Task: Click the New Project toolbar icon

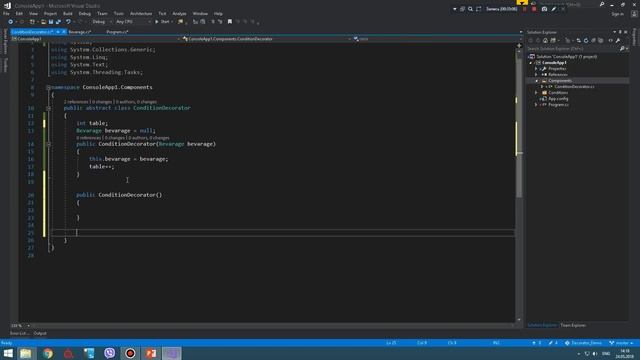Action: [32, 22]
